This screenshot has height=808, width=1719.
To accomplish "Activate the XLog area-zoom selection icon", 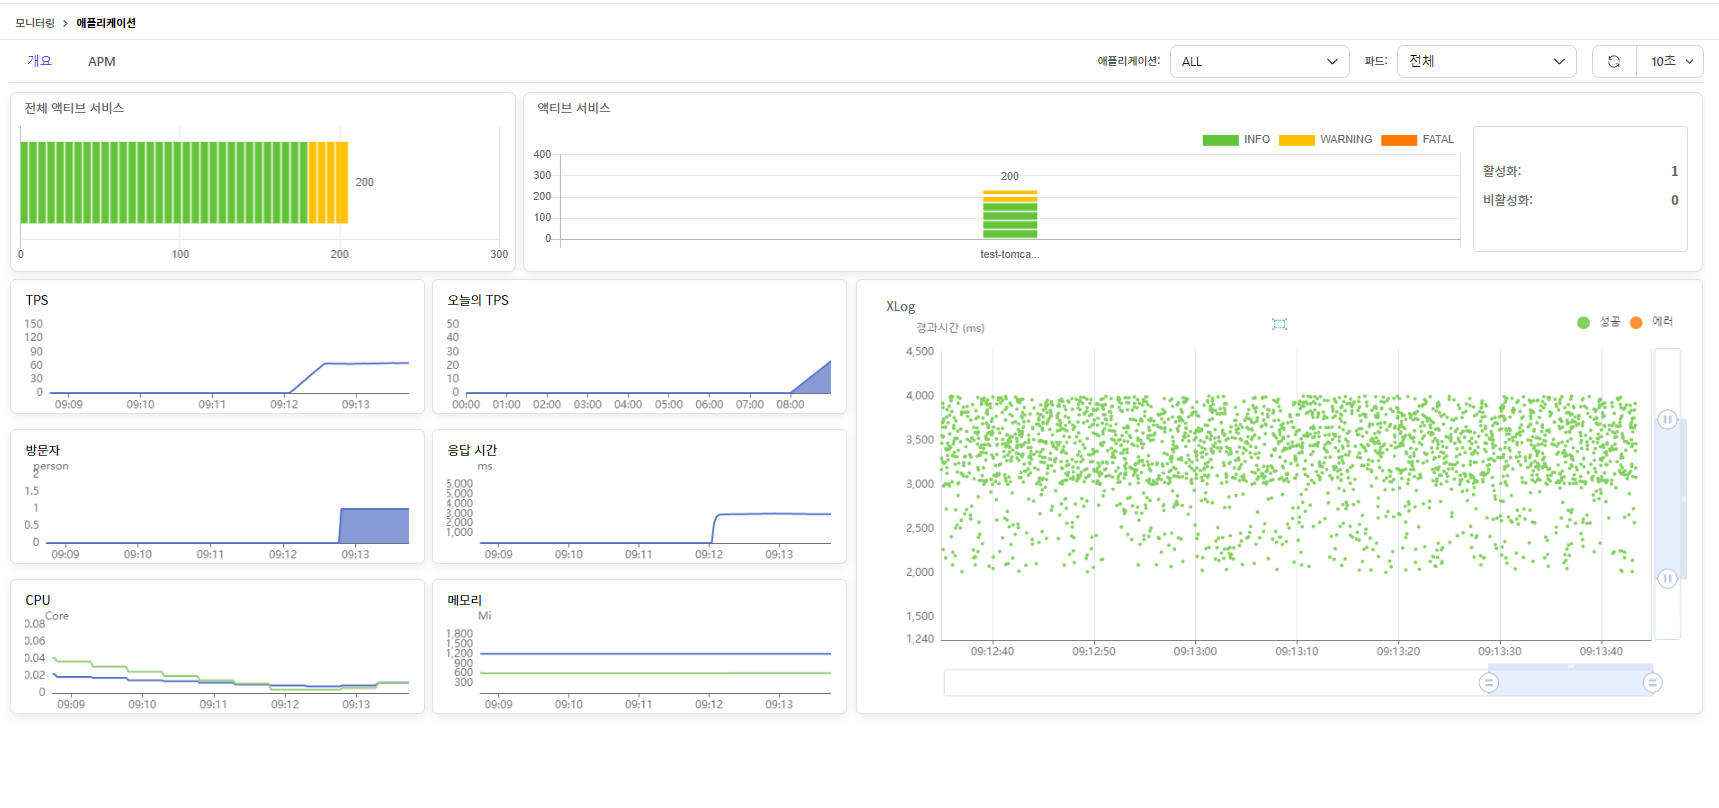I will 1279,324.
